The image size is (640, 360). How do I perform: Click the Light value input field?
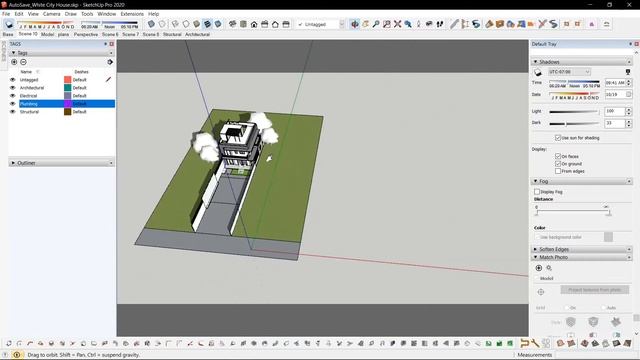[x=615, y=111]
